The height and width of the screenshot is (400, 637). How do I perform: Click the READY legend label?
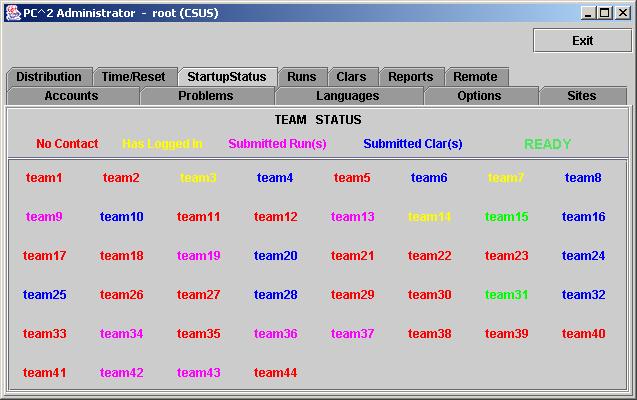point(547,144)
